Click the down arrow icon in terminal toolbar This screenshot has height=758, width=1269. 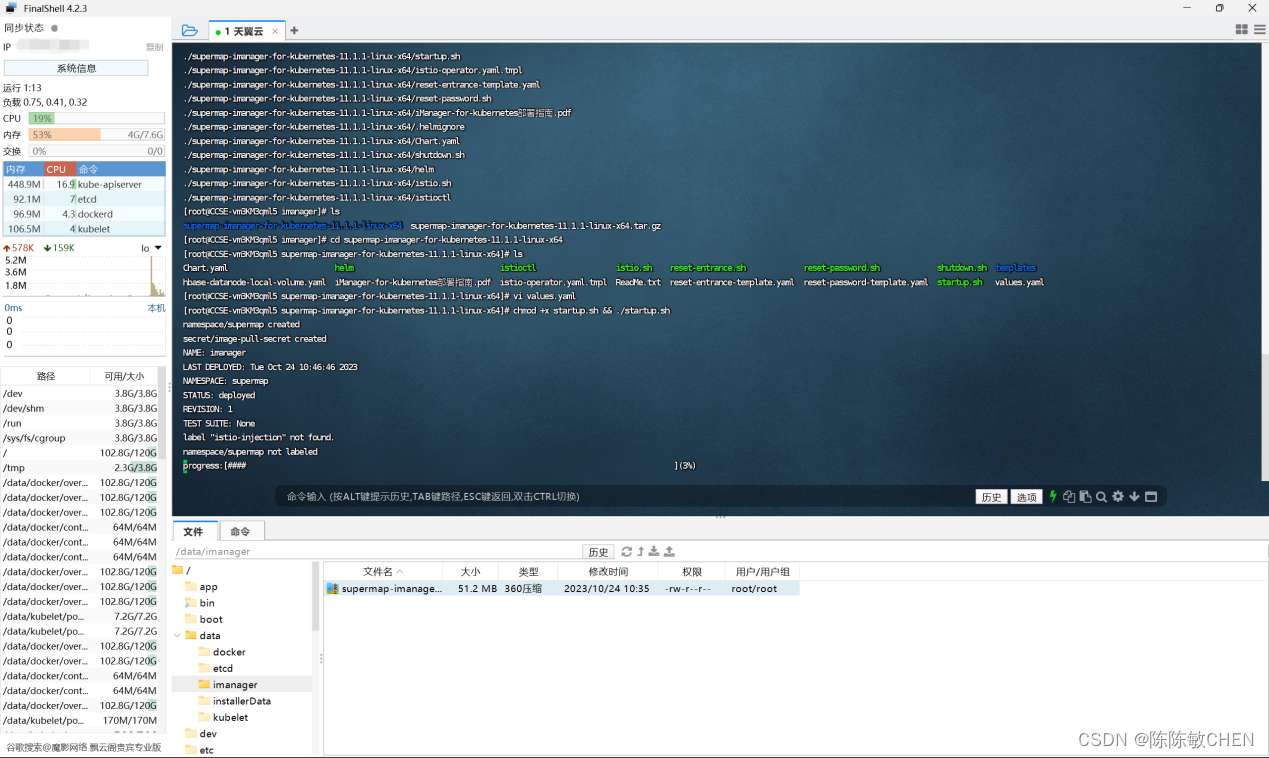tap(1134, 497)
